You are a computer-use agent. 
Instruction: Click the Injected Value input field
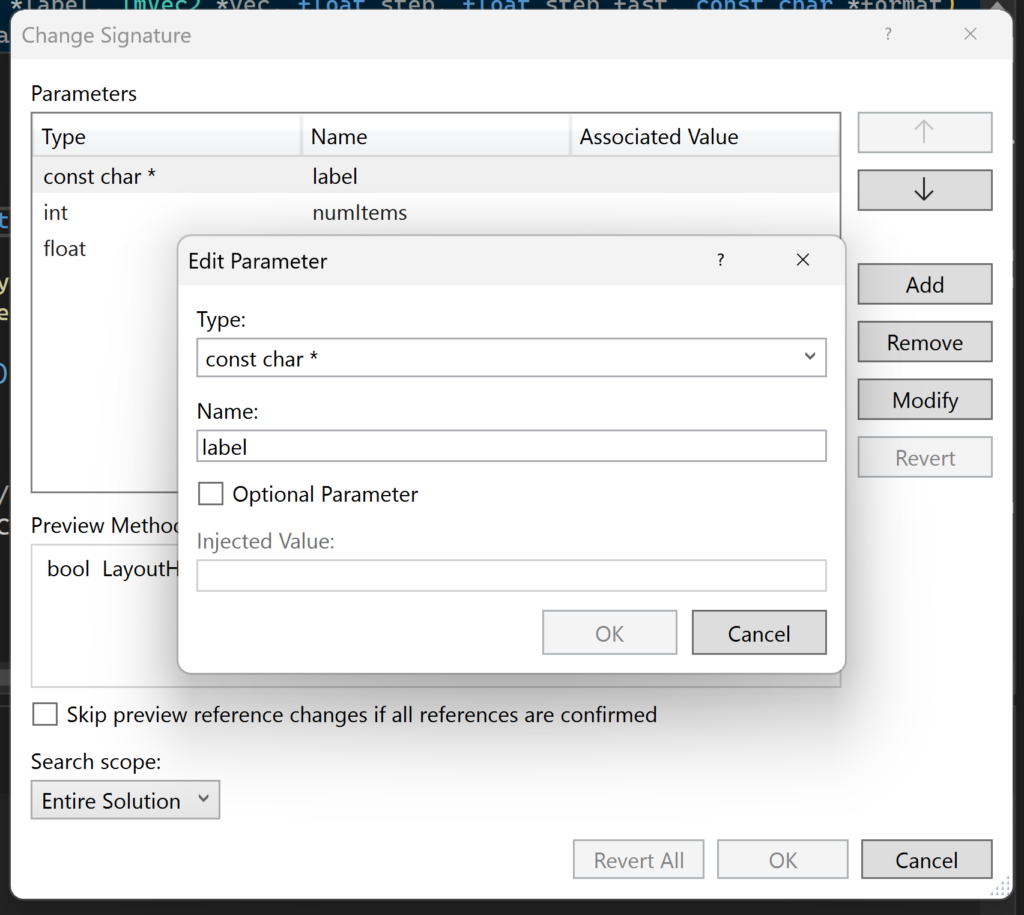click(511, 575)
